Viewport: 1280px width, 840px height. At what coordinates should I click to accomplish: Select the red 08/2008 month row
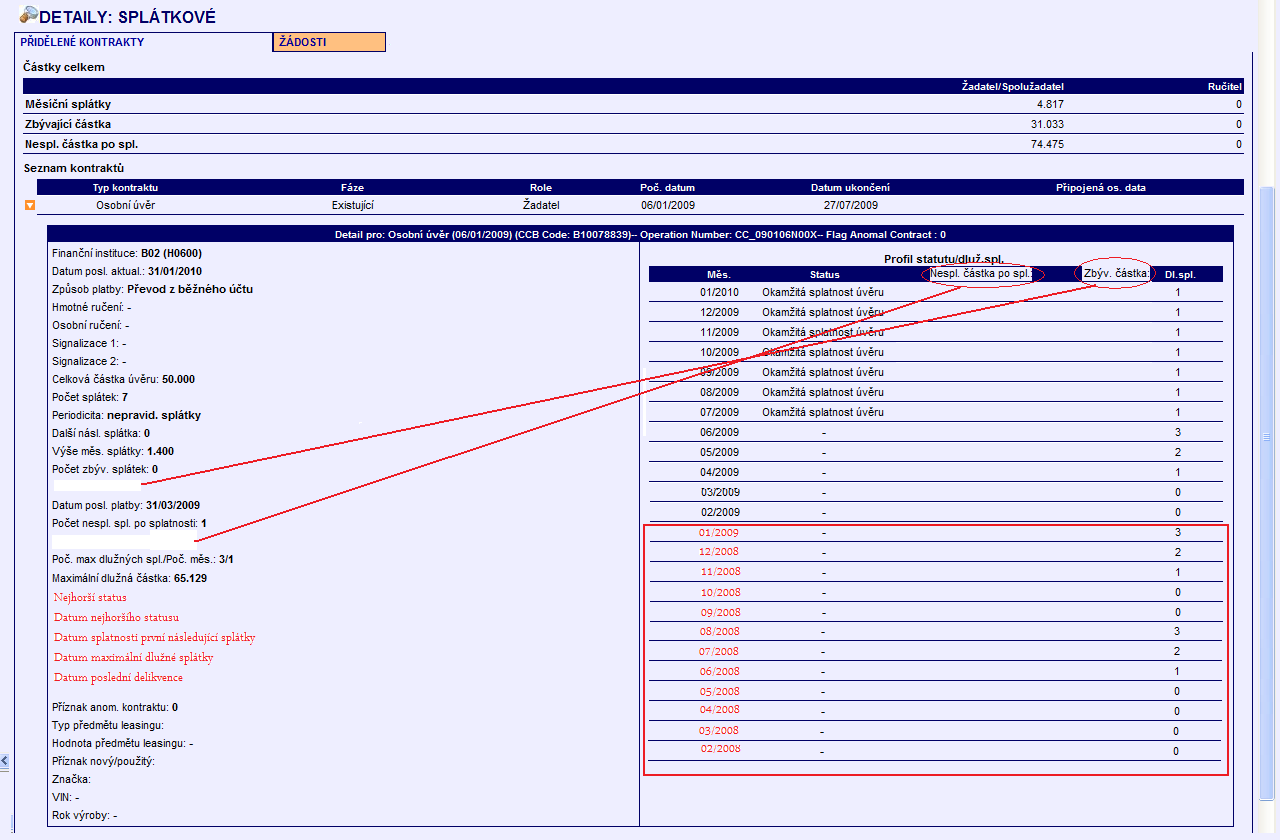pos(935,631)
